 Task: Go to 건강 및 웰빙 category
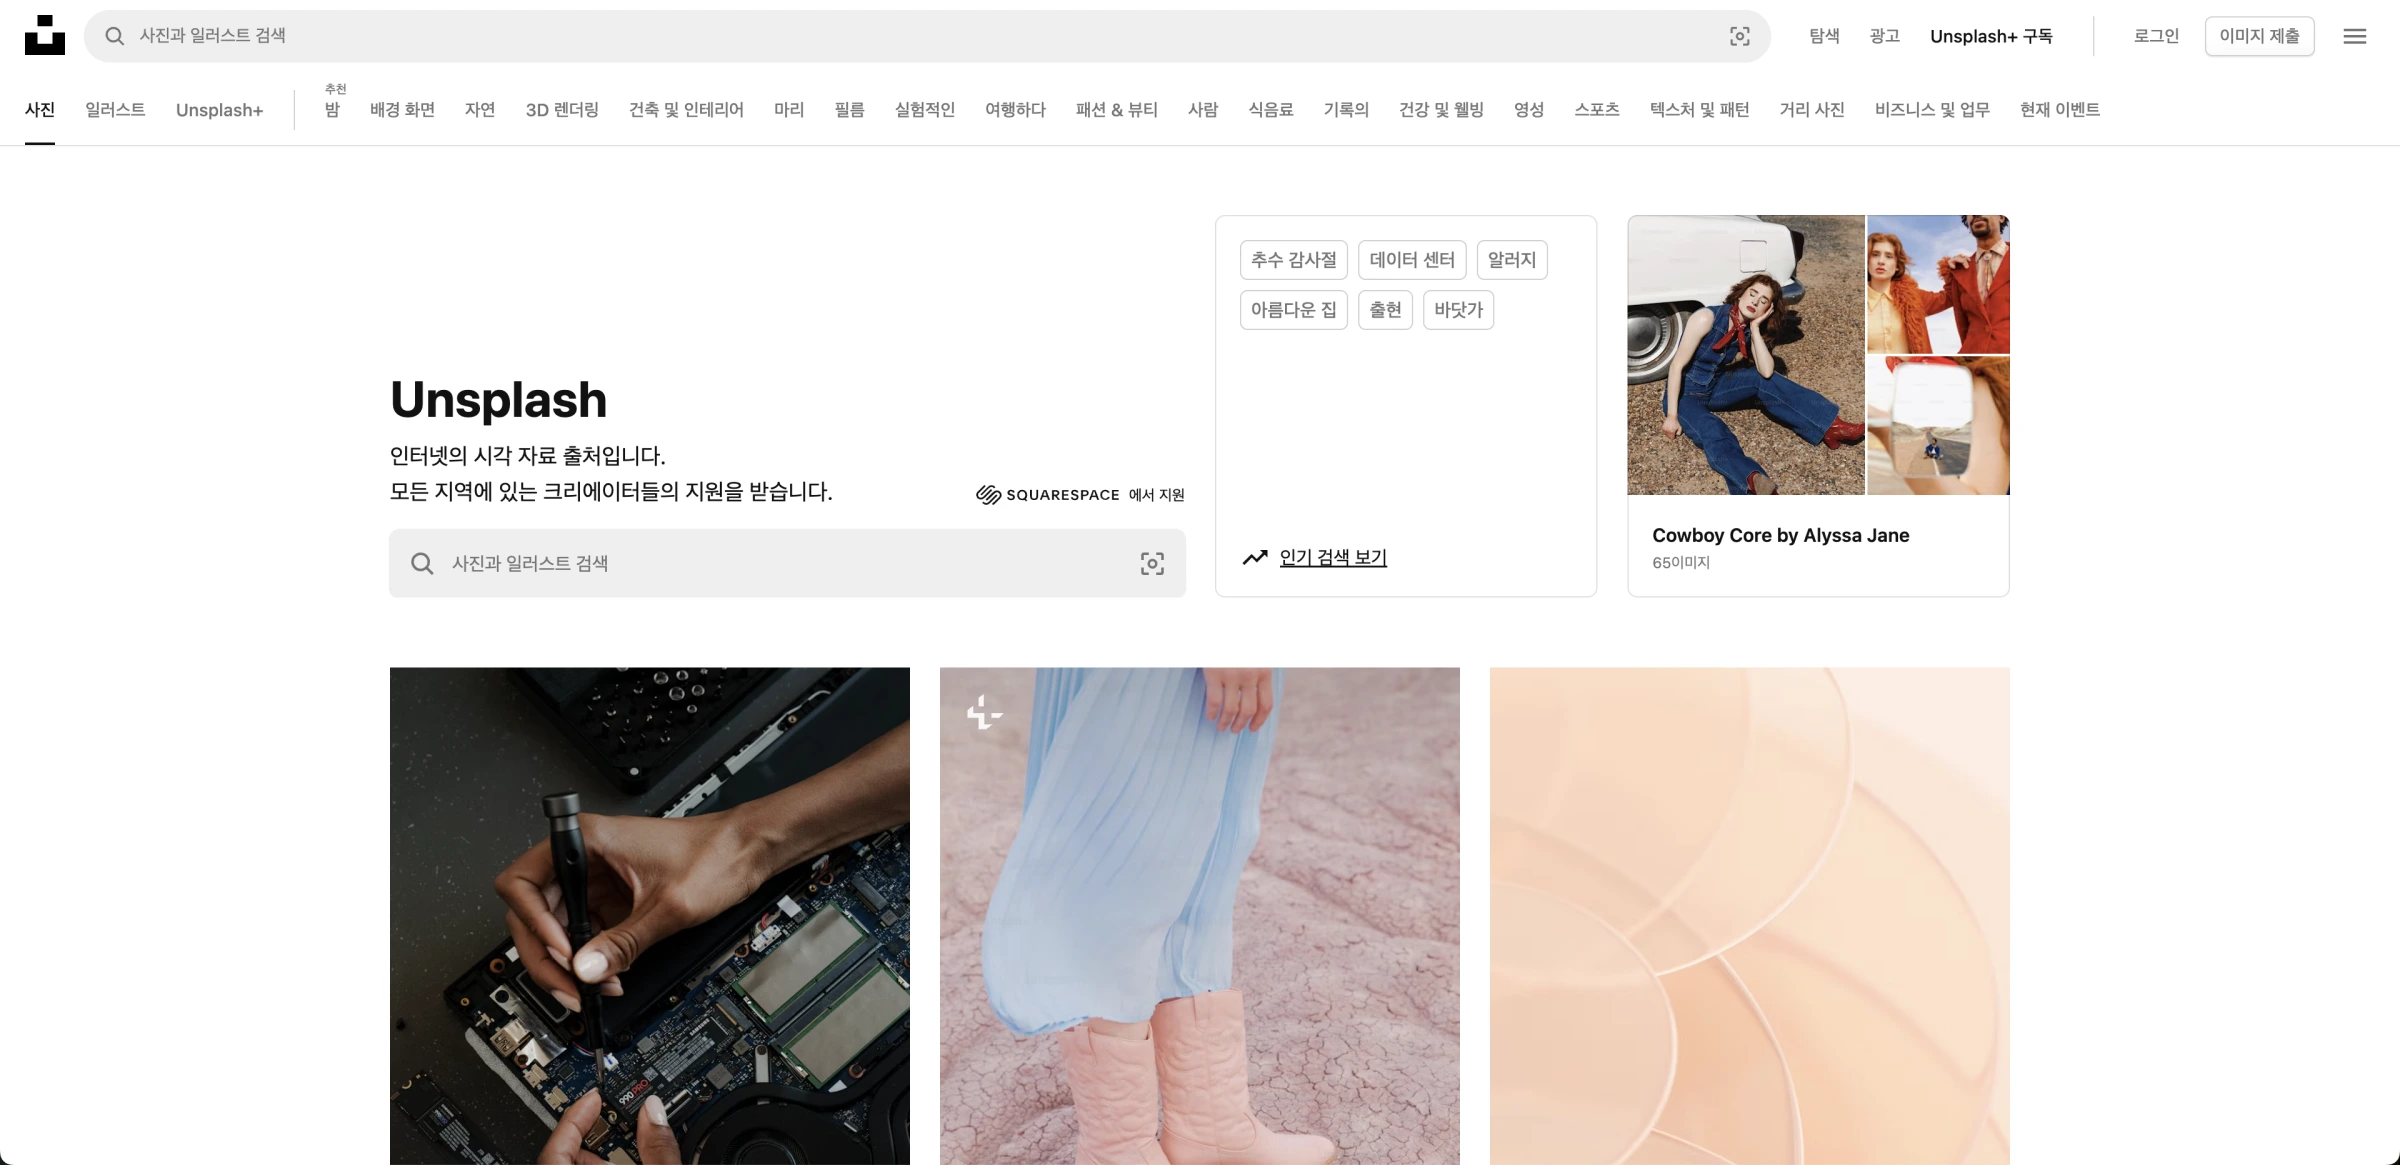coord(1441,110)
